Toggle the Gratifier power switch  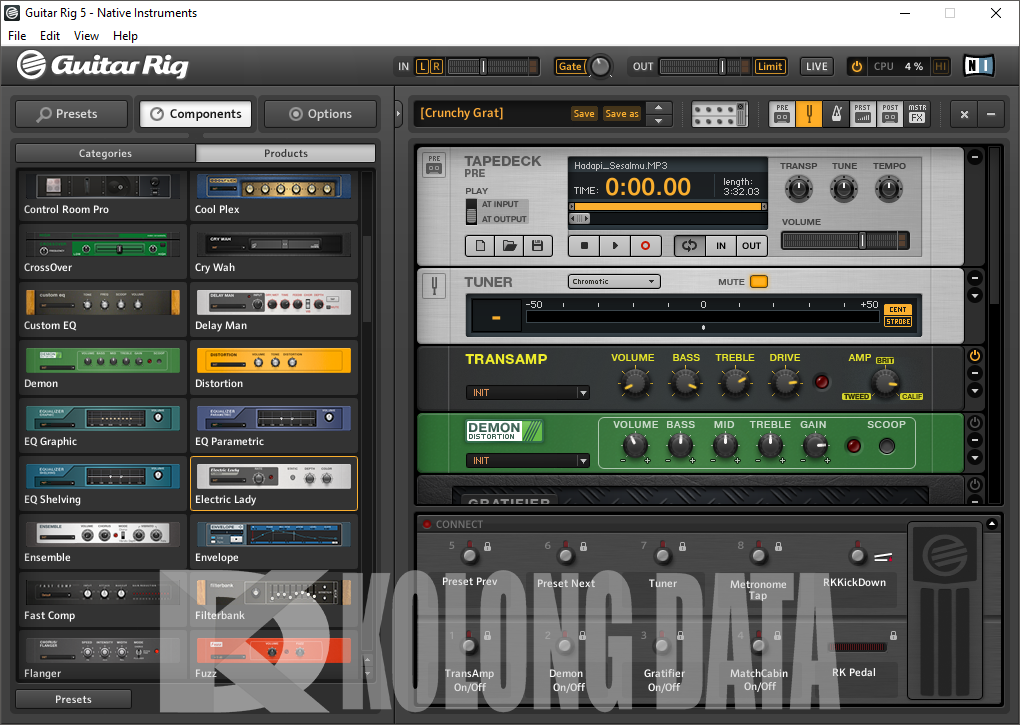(974, 484)
